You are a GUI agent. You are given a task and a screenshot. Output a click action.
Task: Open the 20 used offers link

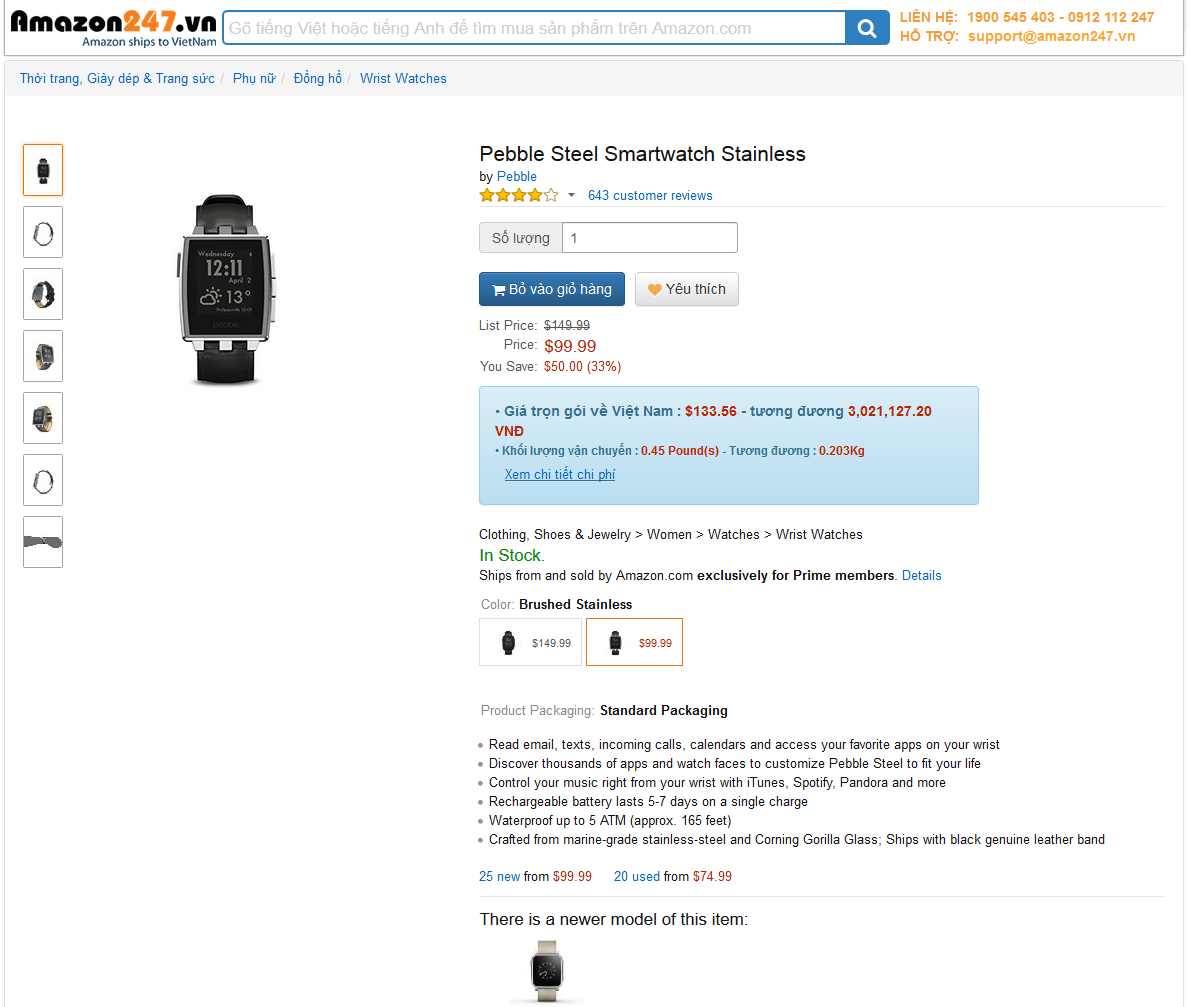[x=637, y=876]
